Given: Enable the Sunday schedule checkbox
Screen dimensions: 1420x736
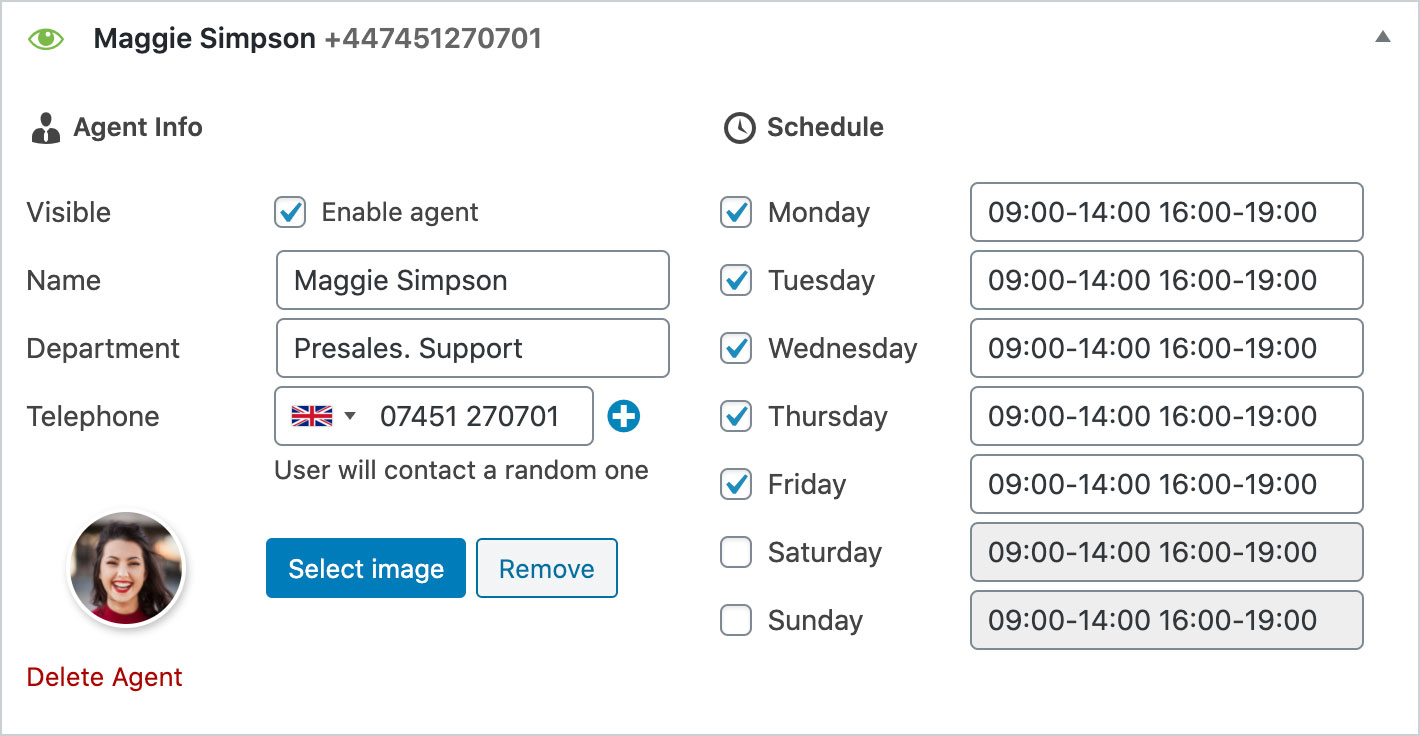Looking at the screenshot, I should tap(736, 620).
